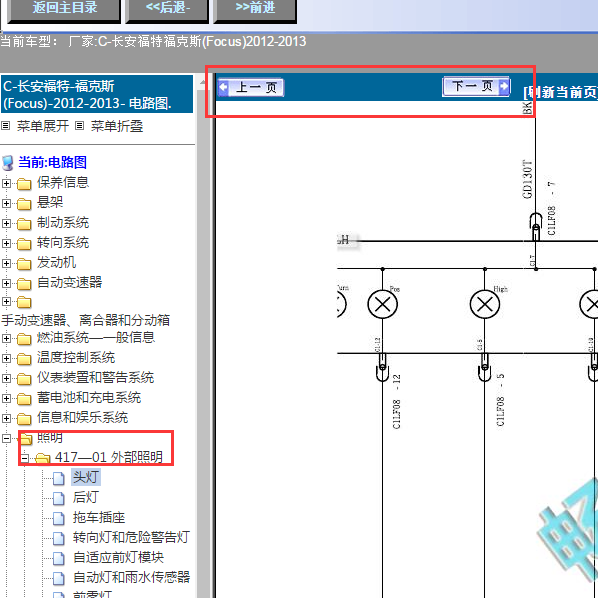Image resolution: width=598 pixels, height=598 pixels.
Task: Go to previous page with 上一页
Action: (x=251, y=87)
